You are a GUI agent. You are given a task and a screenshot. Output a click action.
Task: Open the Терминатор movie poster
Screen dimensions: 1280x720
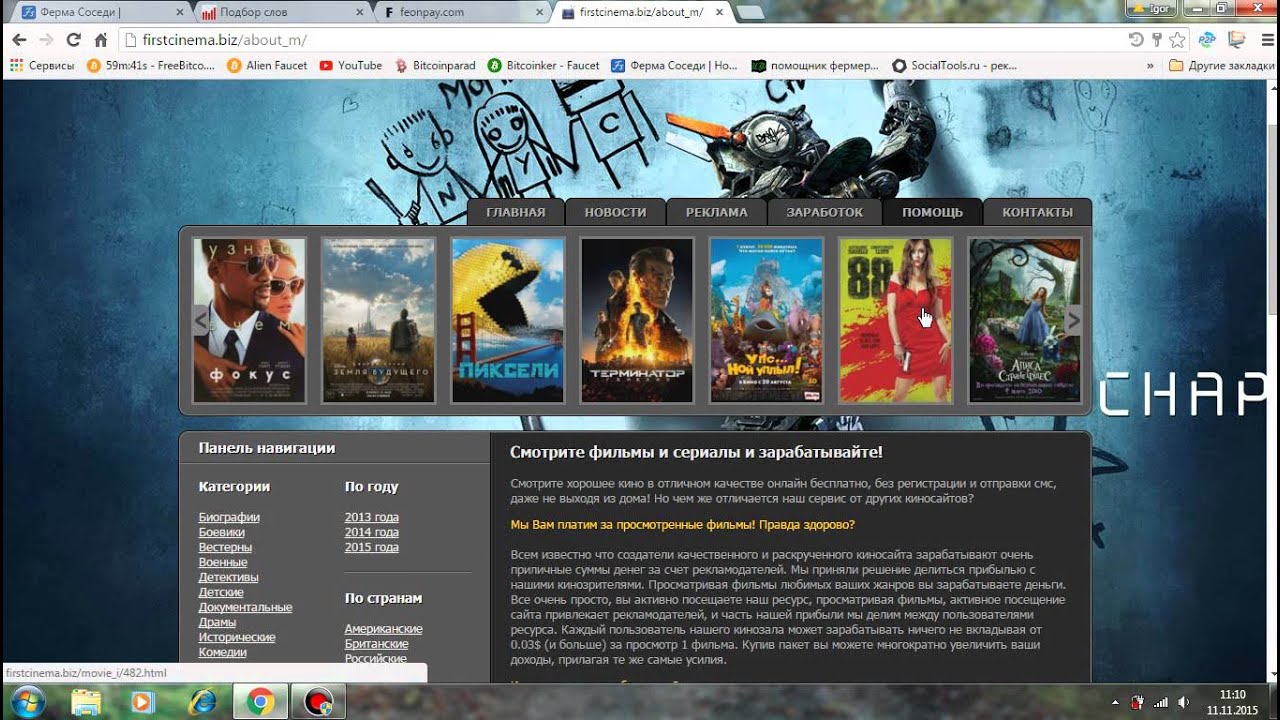click(637, 320)
